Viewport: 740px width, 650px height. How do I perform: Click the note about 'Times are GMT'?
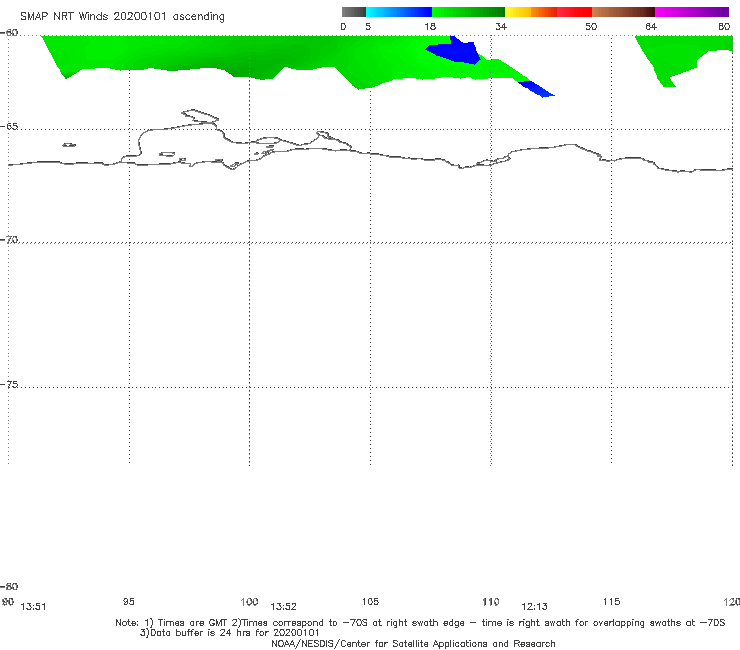420,623
